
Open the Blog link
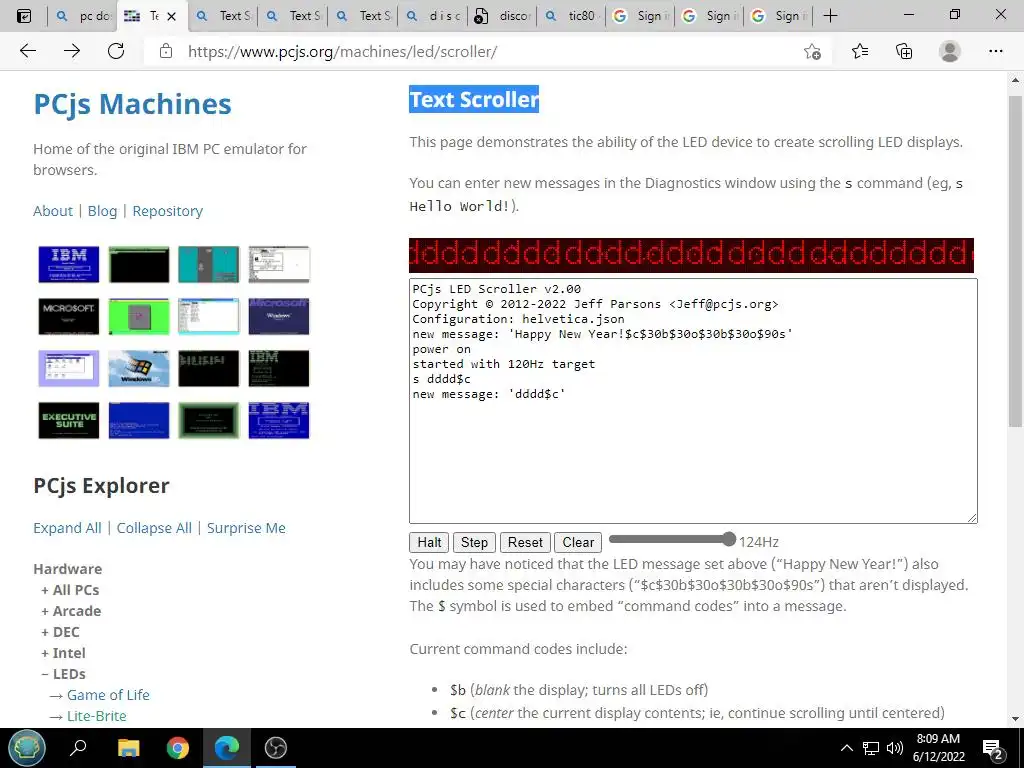pos(103,211)
